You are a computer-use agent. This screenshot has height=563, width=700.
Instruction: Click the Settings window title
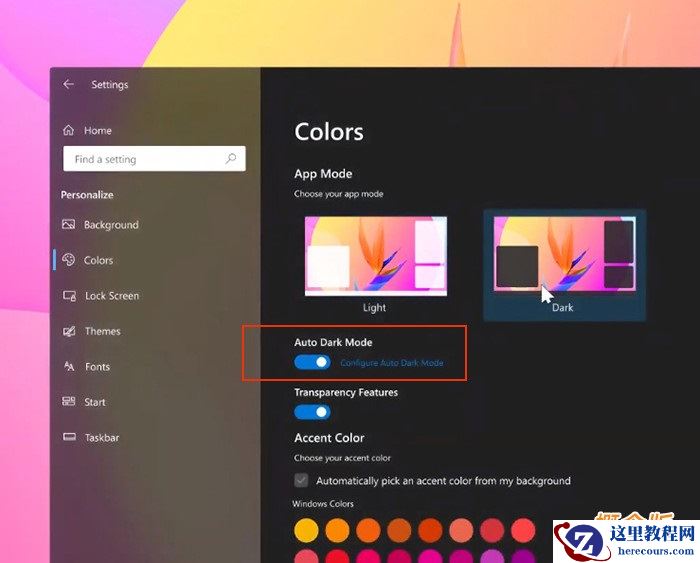110,84
